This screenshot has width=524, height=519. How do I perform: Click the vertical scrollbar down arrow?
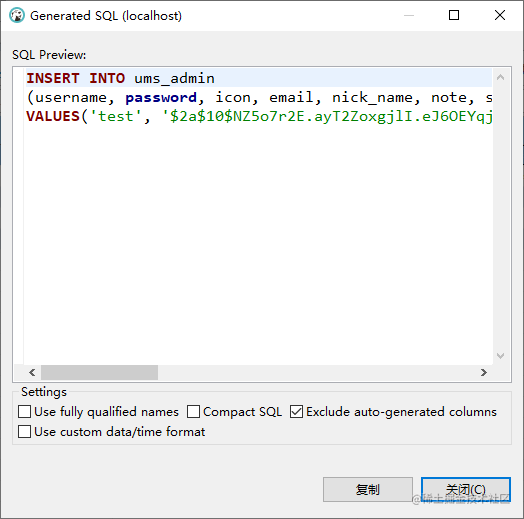[x=500, y=356]
